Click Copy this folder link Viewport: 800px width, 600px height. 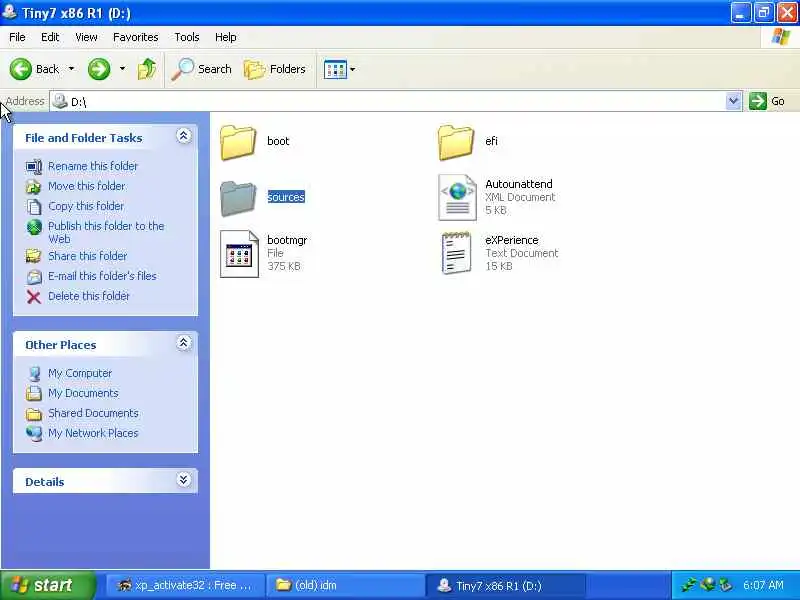[x=86, y=206]
